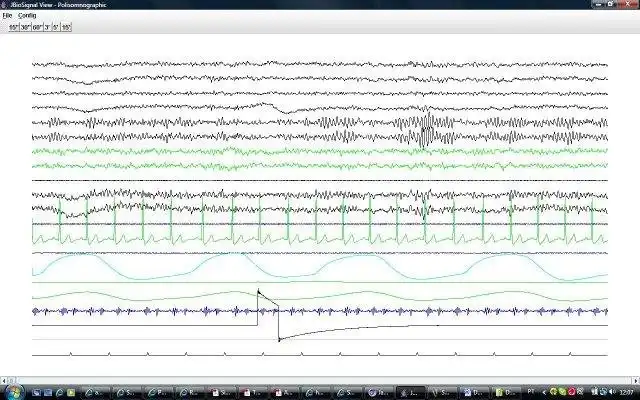The height and width of the screenshot is (400, 640).
Task: Select the 5' time window button
Action: 56,27
